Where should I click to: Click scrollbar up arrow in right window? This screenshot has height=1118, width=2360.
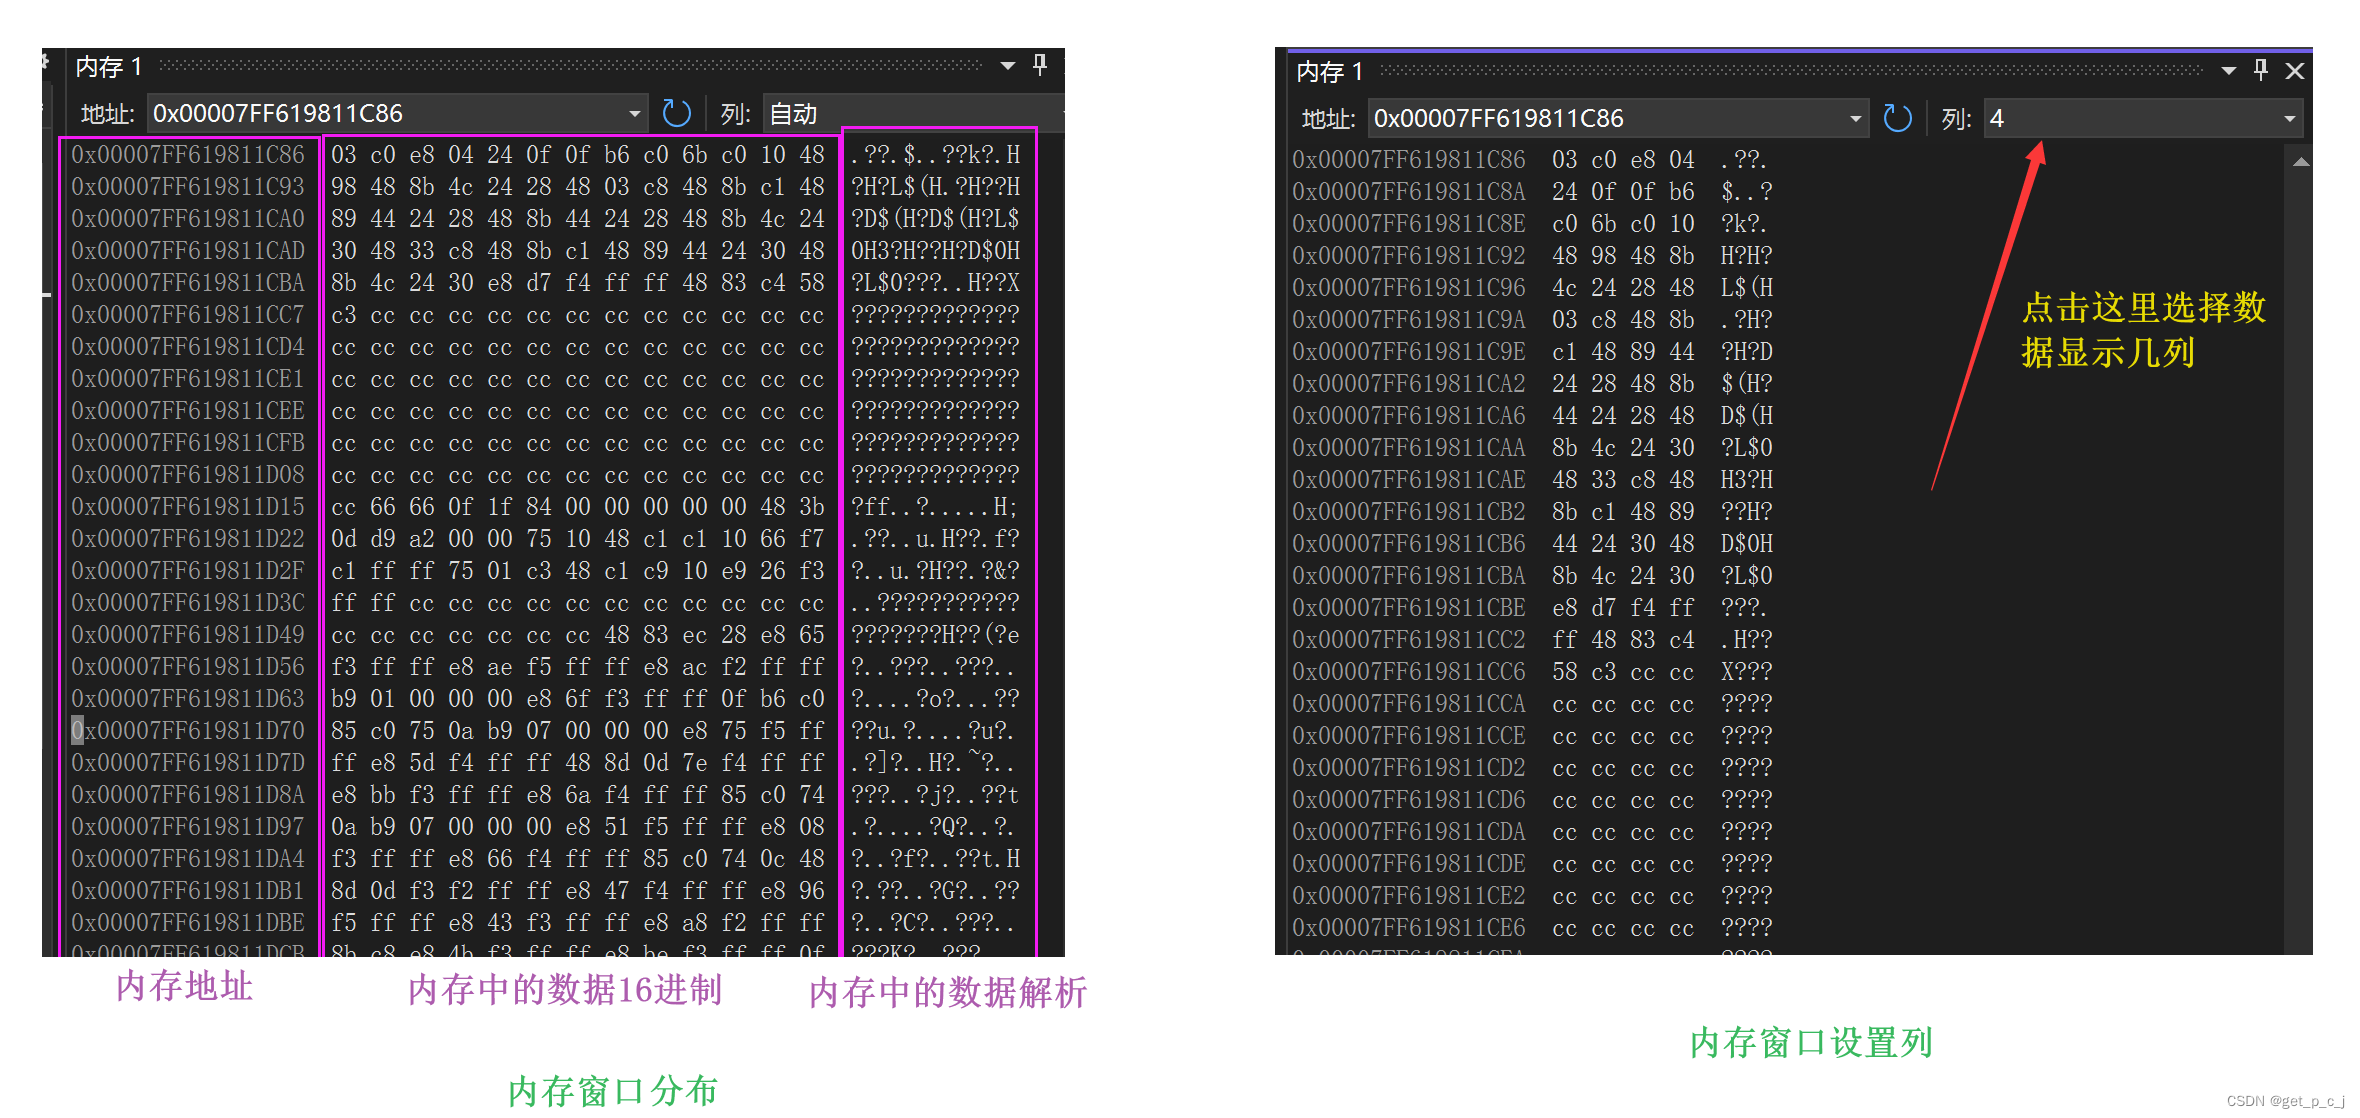click(2301, 162)
